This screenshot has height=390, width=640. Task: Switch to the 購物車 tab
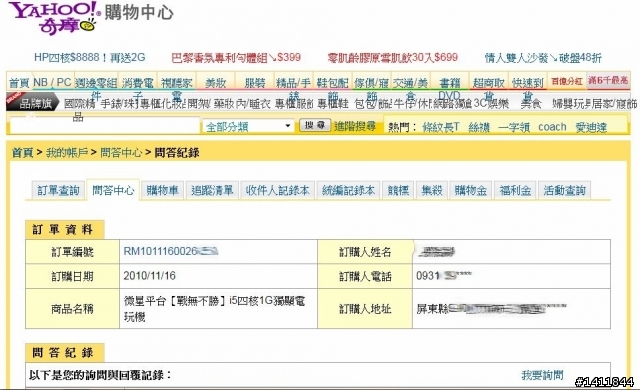(x=162, y=190)
